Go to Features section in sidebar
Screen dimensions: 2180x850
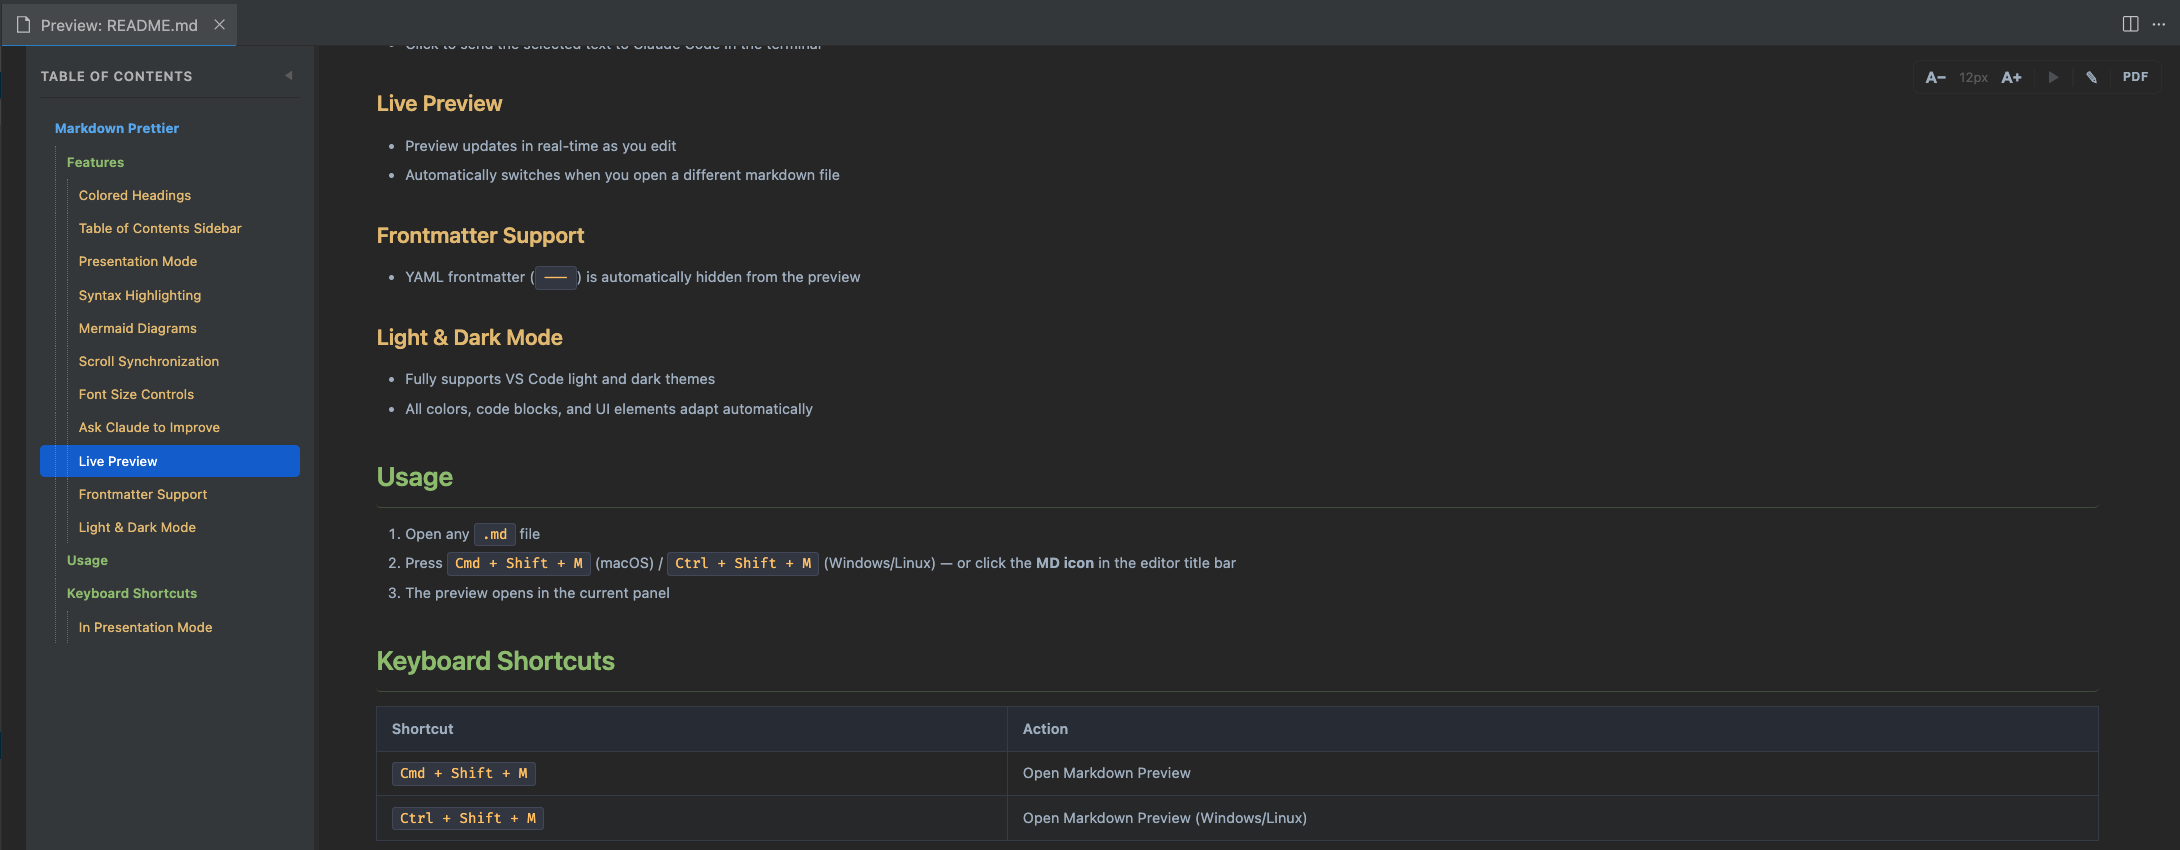point(95,162)
